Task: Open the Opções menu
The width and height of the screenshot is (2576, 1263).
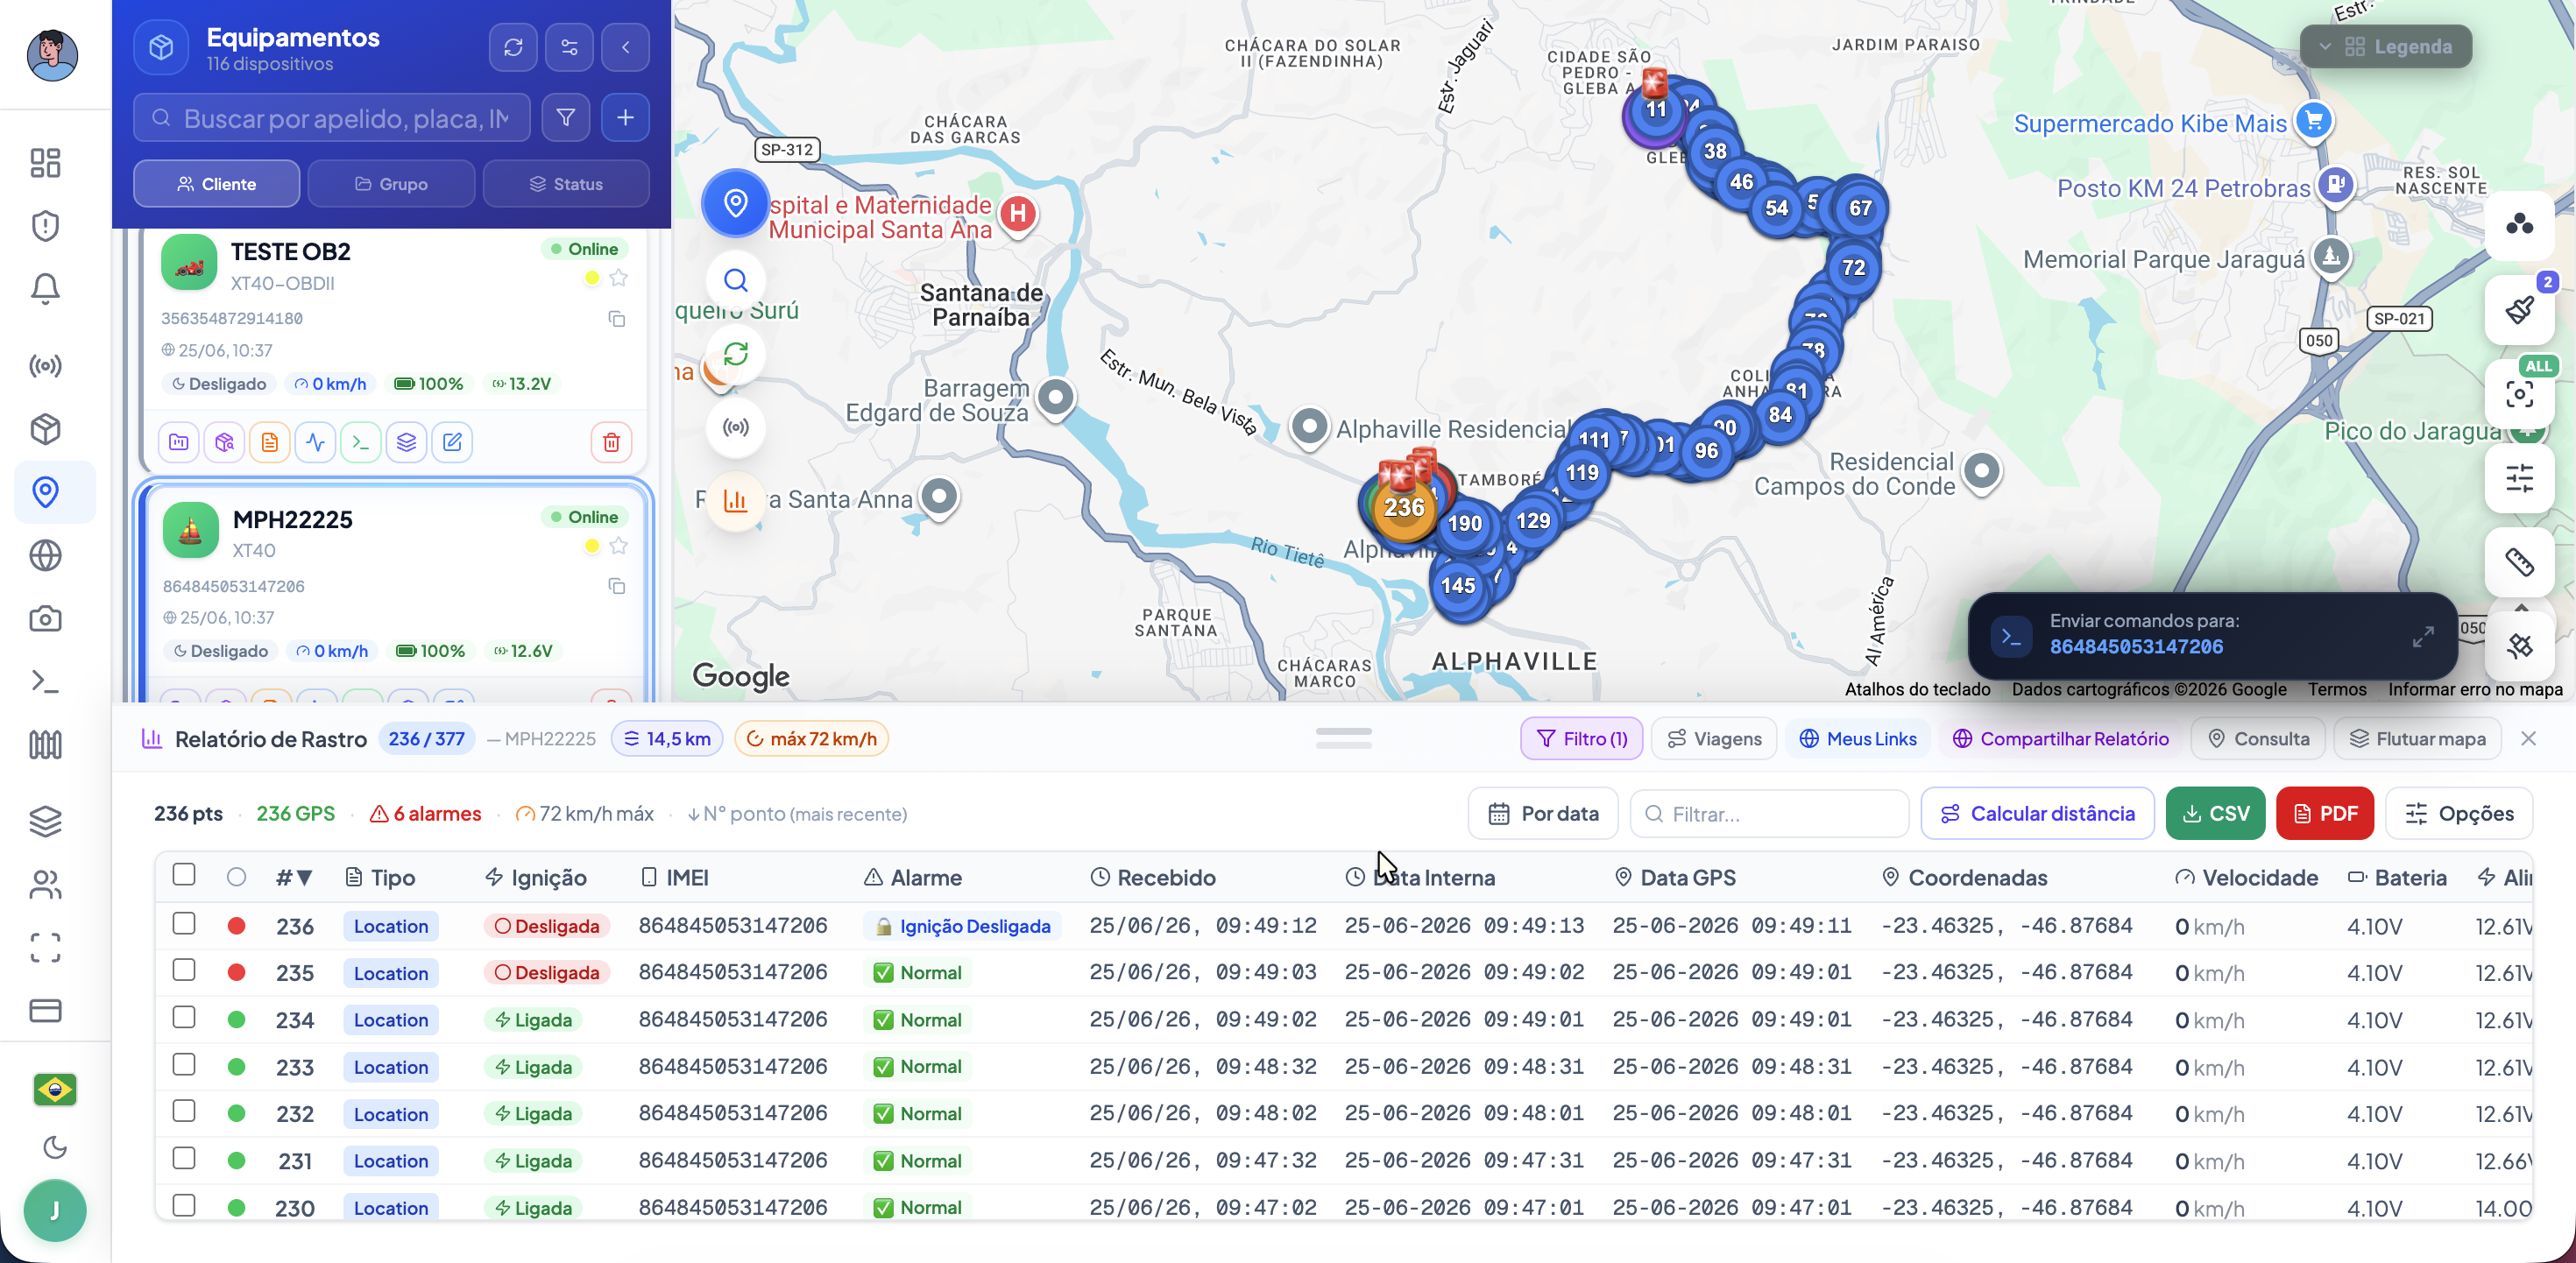Action: (2459, 814)
